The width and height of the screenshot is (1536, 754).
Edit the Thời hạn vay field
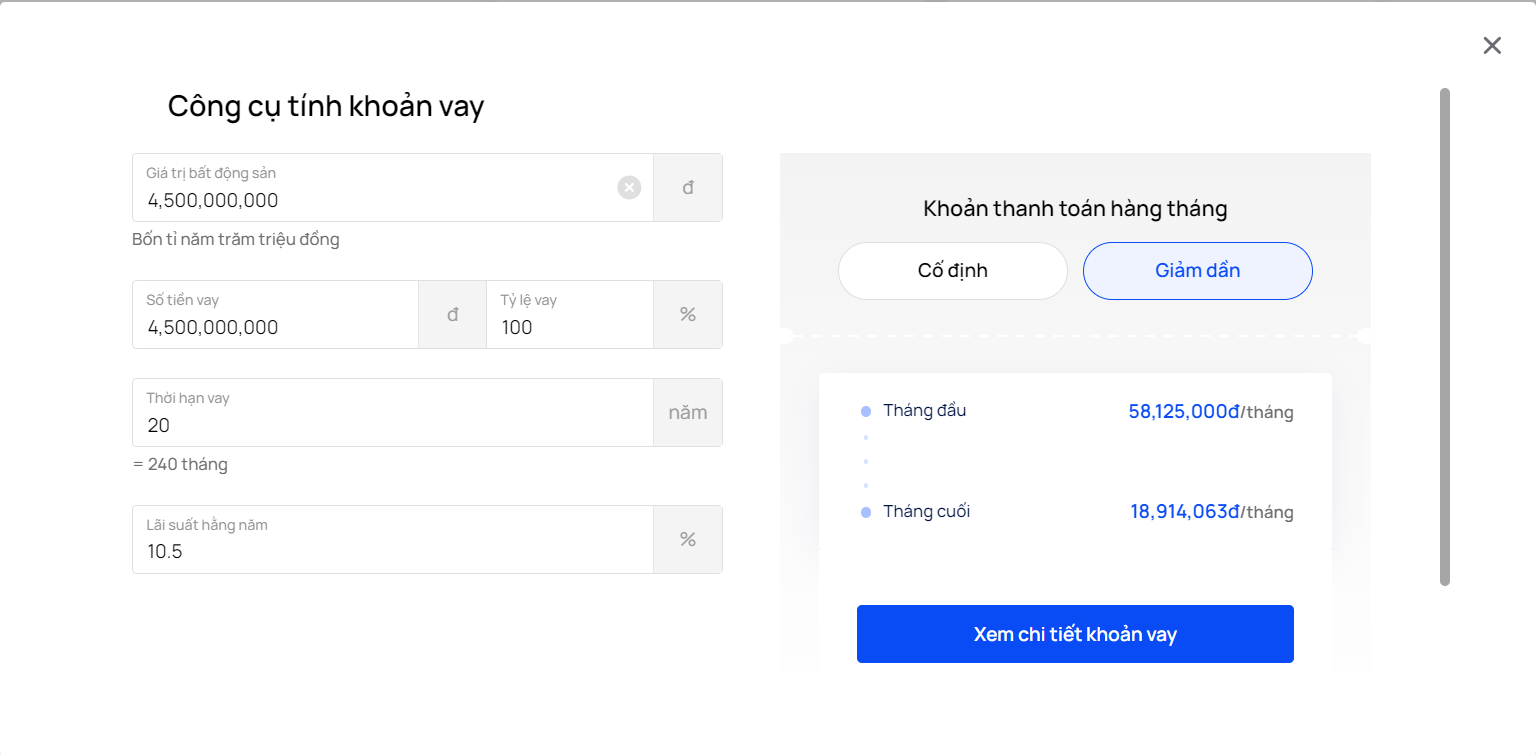click(393, 412)
